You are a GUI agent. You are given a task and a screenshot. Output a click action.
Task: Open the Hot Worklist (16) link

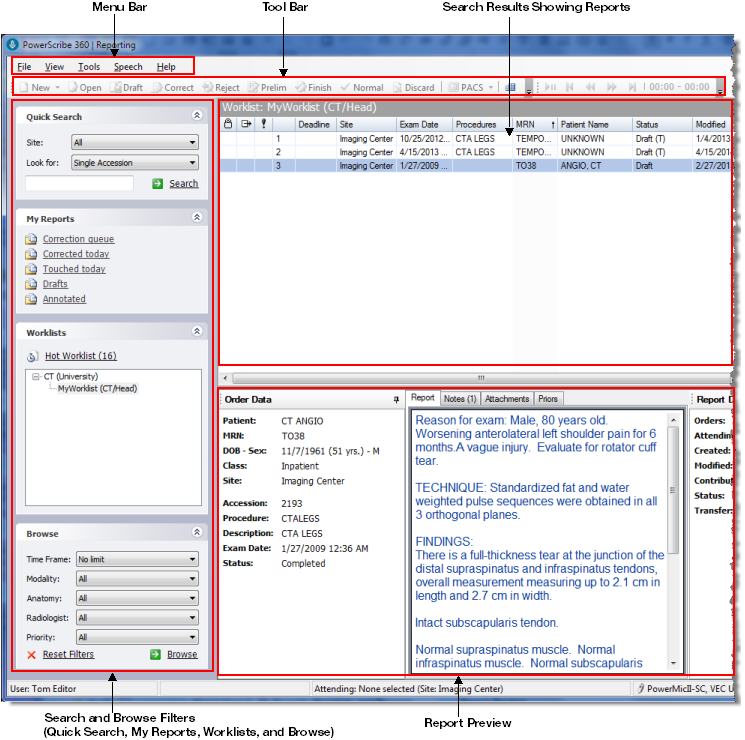click(81, 356)
